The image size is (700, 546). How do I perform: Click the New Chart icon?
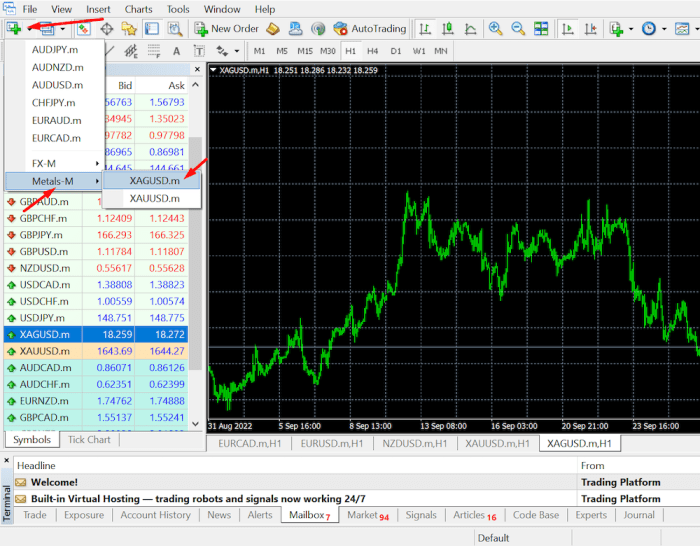[14, 29]
